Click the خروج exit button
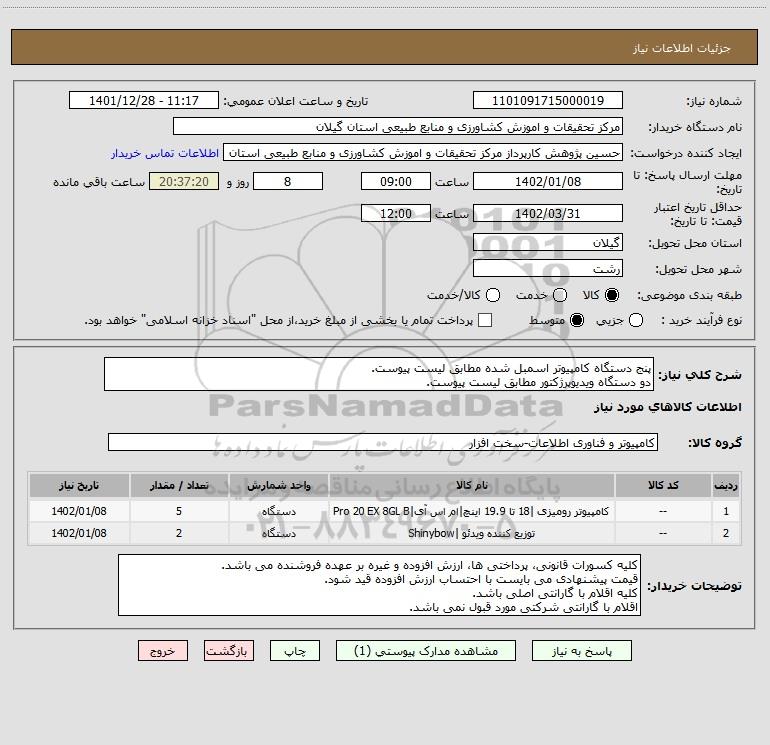This screenshot has width=770, height=745. [x=163, y=651]
